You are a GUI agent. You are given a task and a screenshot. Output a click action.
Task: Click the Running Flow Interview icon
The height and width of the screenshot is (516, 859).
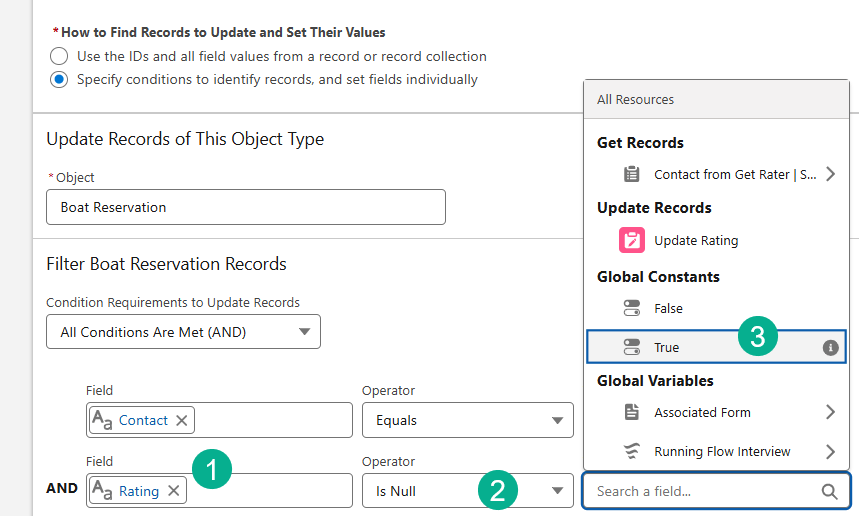tap(631, 451)
